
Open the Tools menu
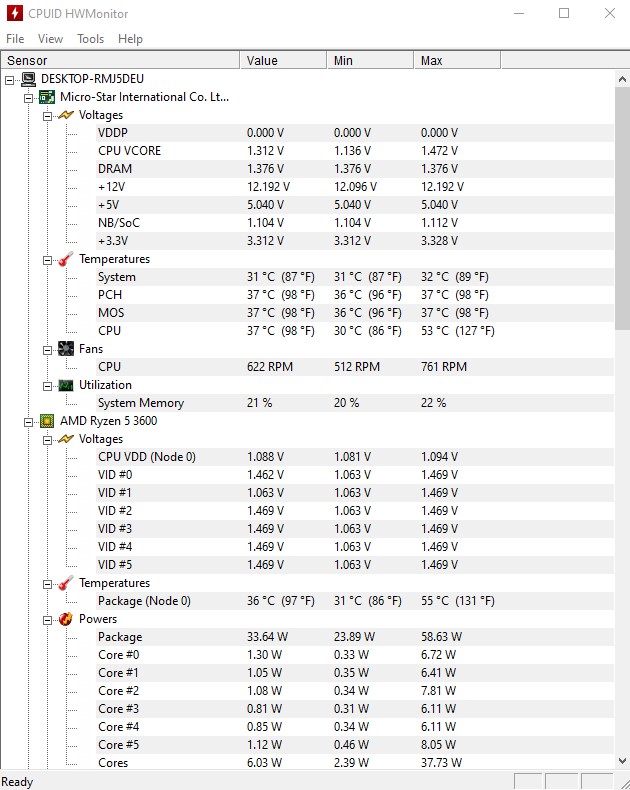pyautogui.click(x=90, y=39)
